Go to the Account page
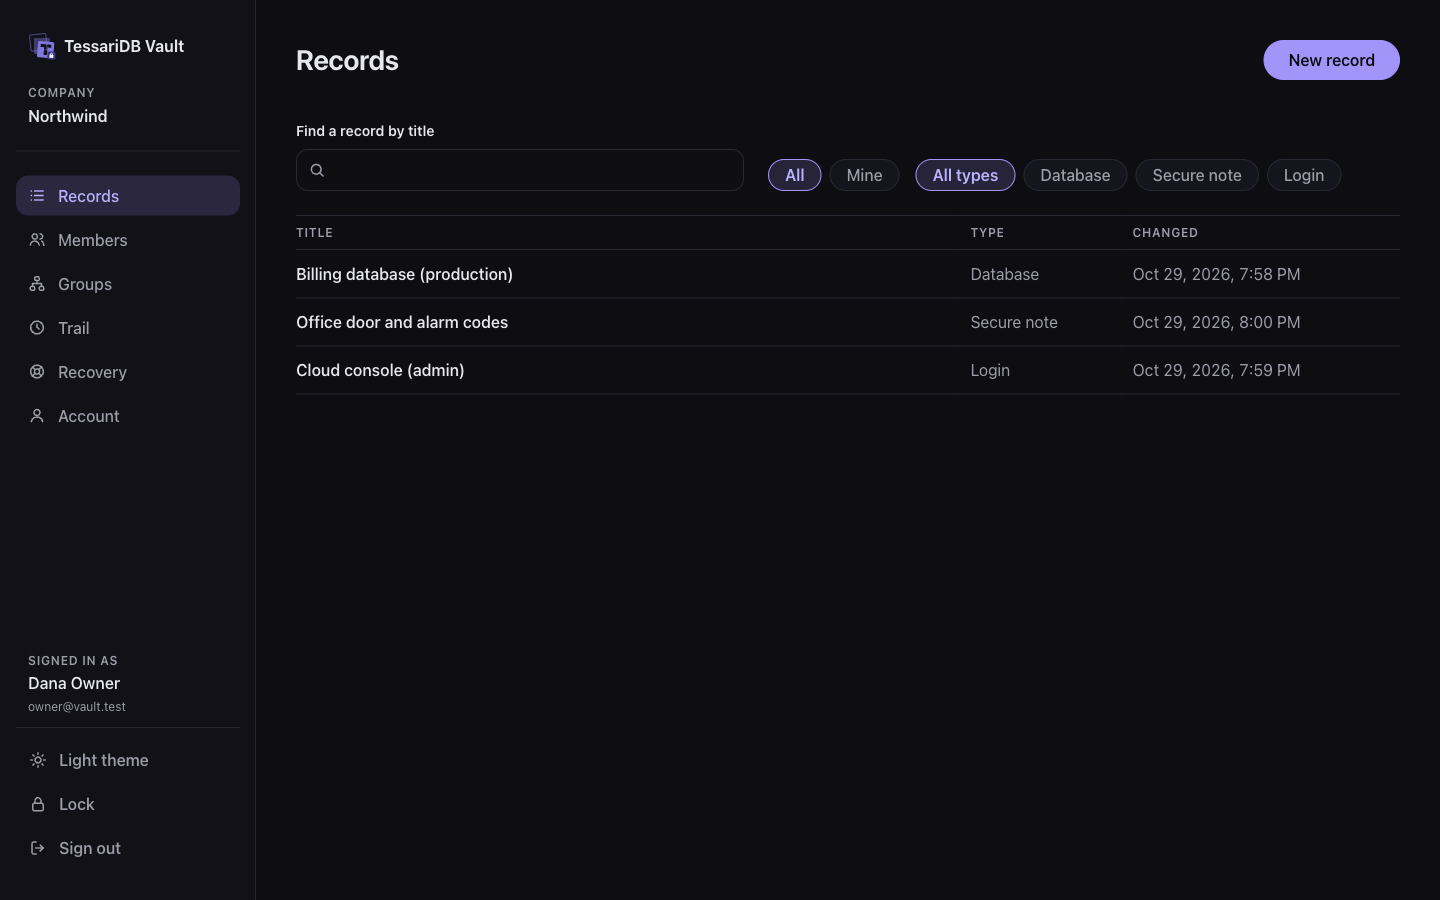1440x900 pixels. 128,416
